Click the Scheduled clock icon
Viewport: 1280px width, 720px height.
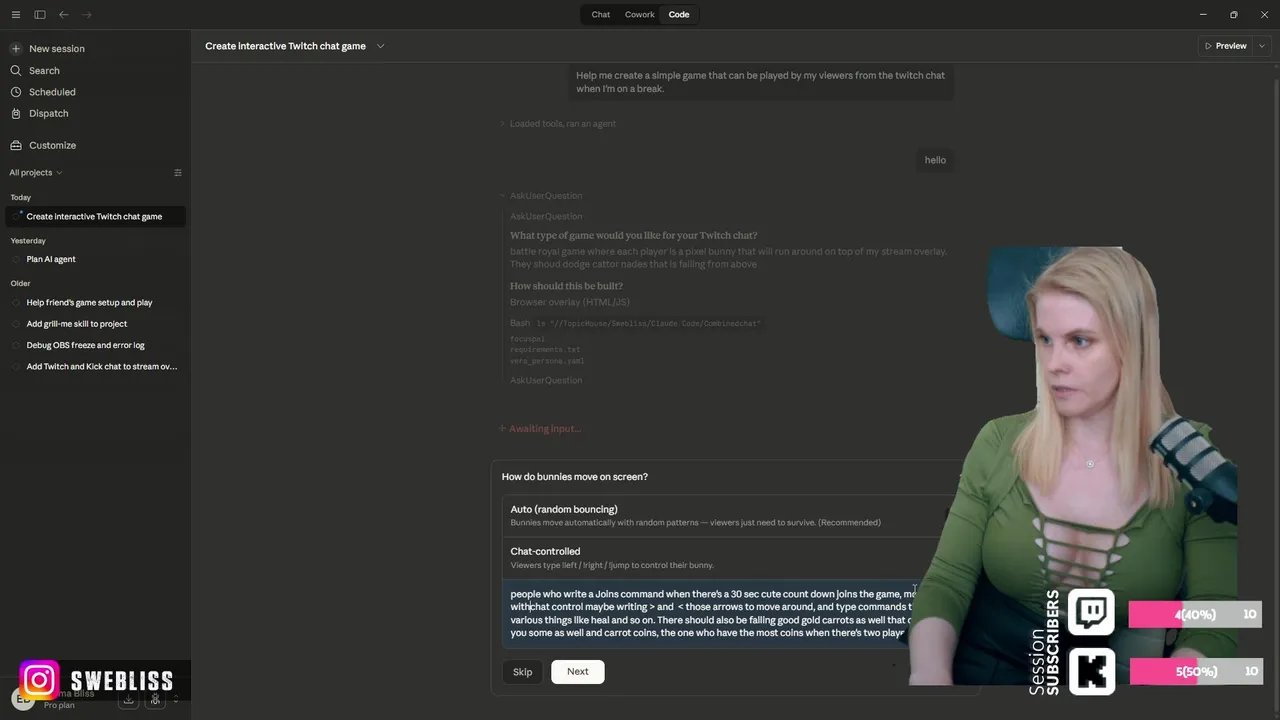pyautogui.click(x=16, y=92)
